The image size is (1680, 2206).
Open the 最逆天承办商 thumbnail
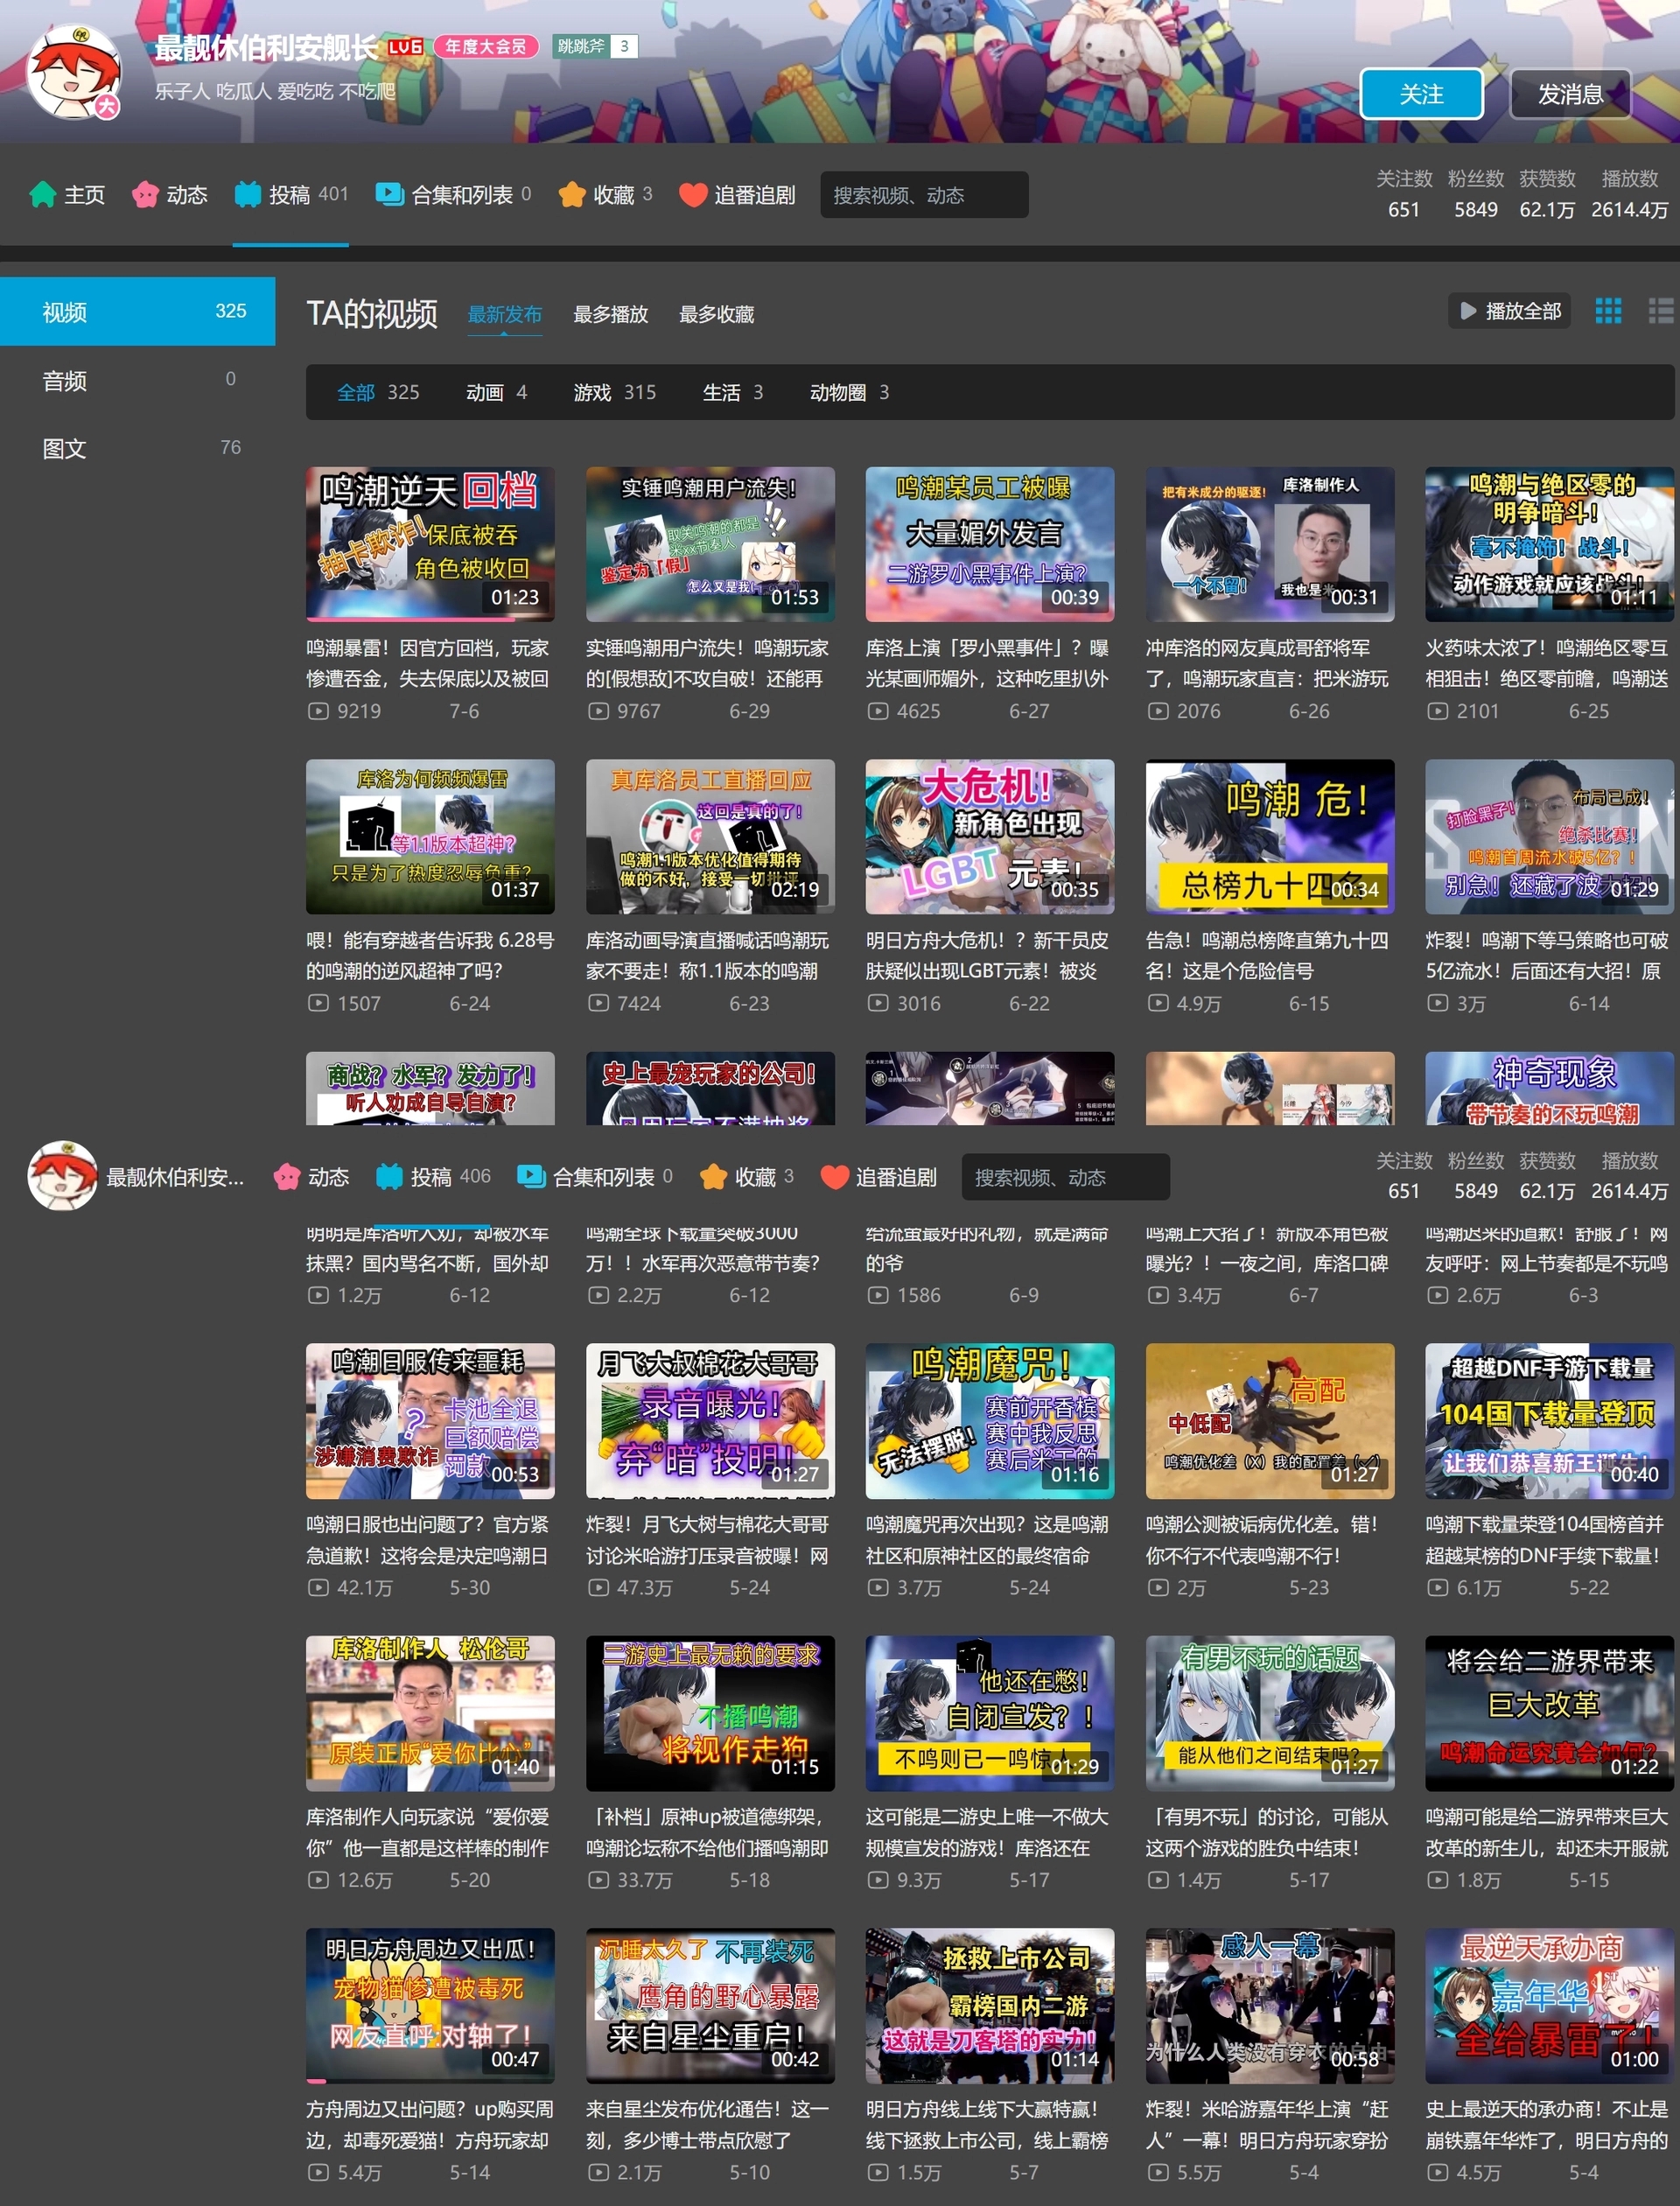[x=1550, y=2005]
